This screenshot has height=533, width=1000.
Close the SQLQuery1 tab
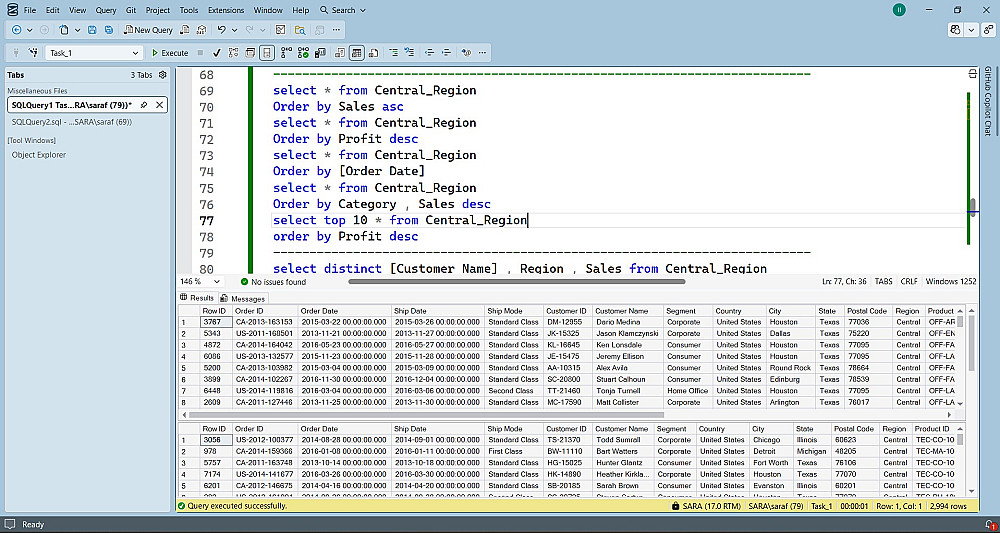click(159, 105)
